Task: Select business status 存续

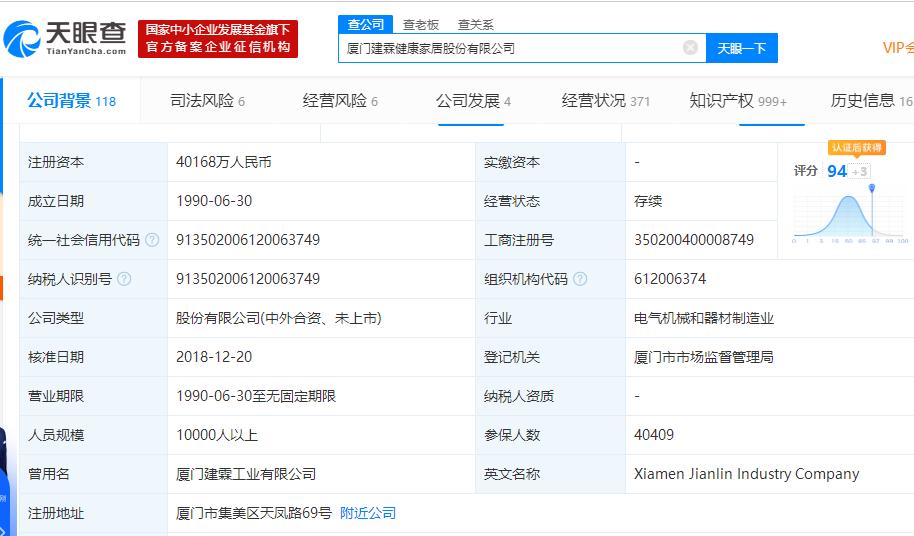Action: pos(648,201)
